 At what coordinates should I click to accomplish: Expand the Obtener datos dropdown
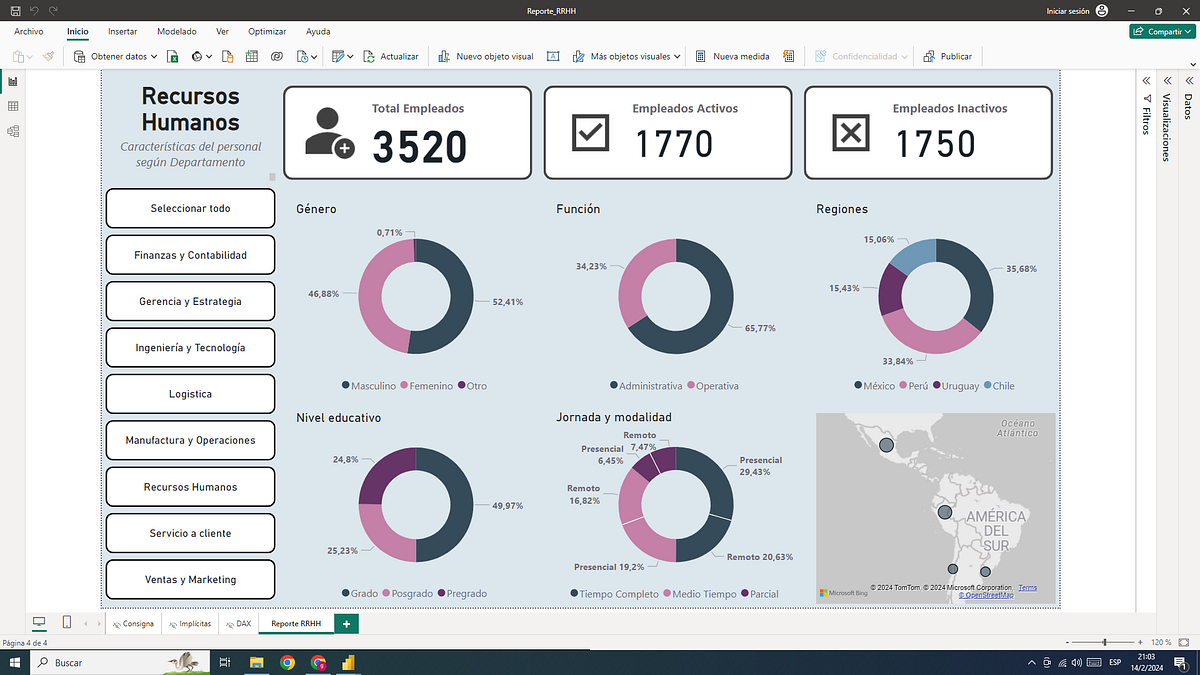click(155, 57)
